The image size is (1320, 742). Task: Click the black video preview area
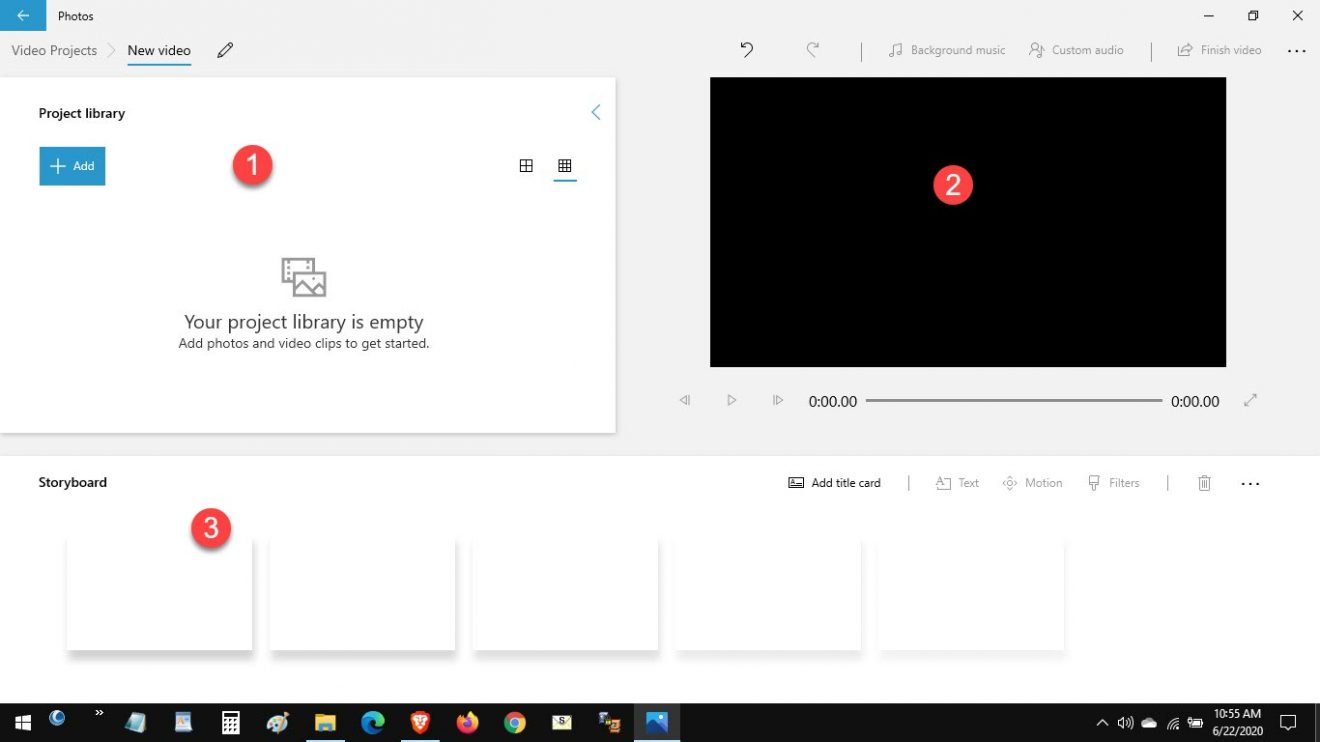[x=968, y=222]
